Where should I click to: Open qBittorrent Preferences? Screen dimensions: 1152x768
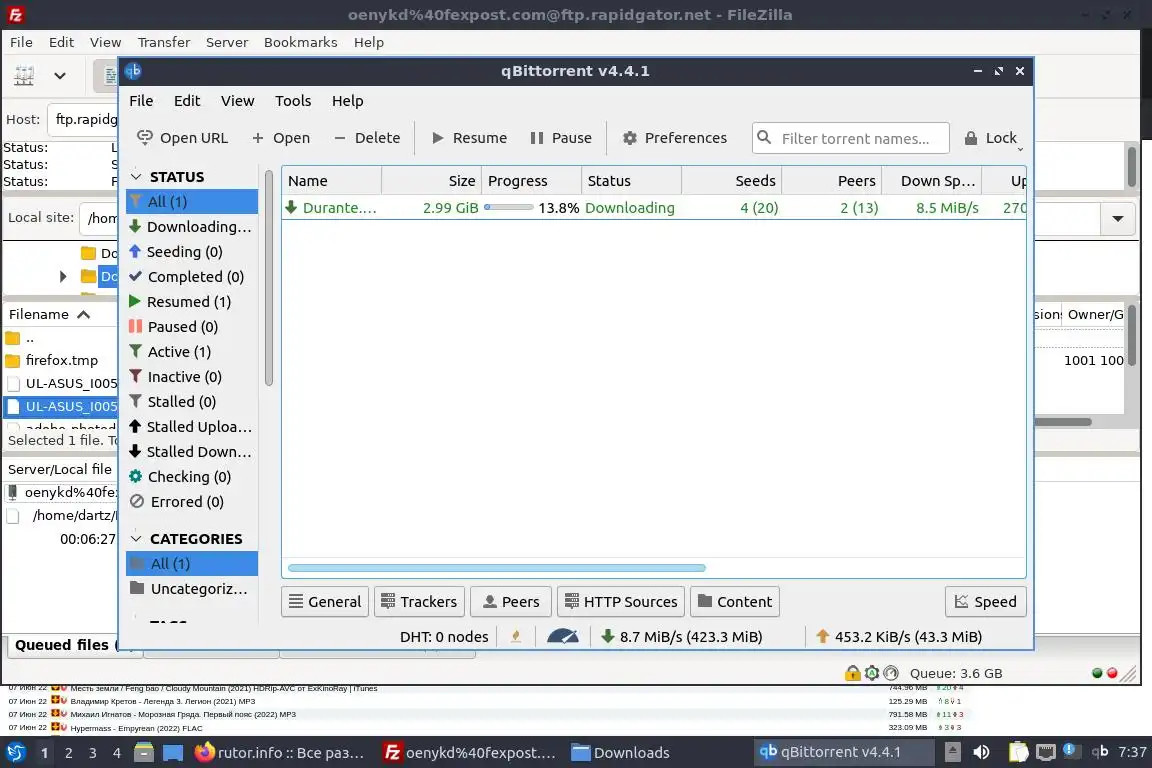tap(674, 138)
